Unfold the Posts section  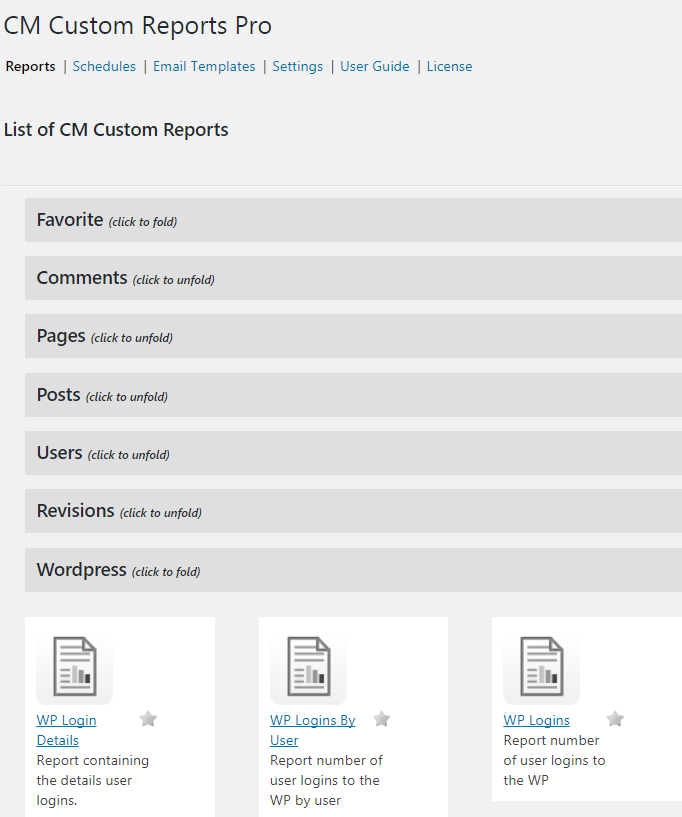coord(101,395)
